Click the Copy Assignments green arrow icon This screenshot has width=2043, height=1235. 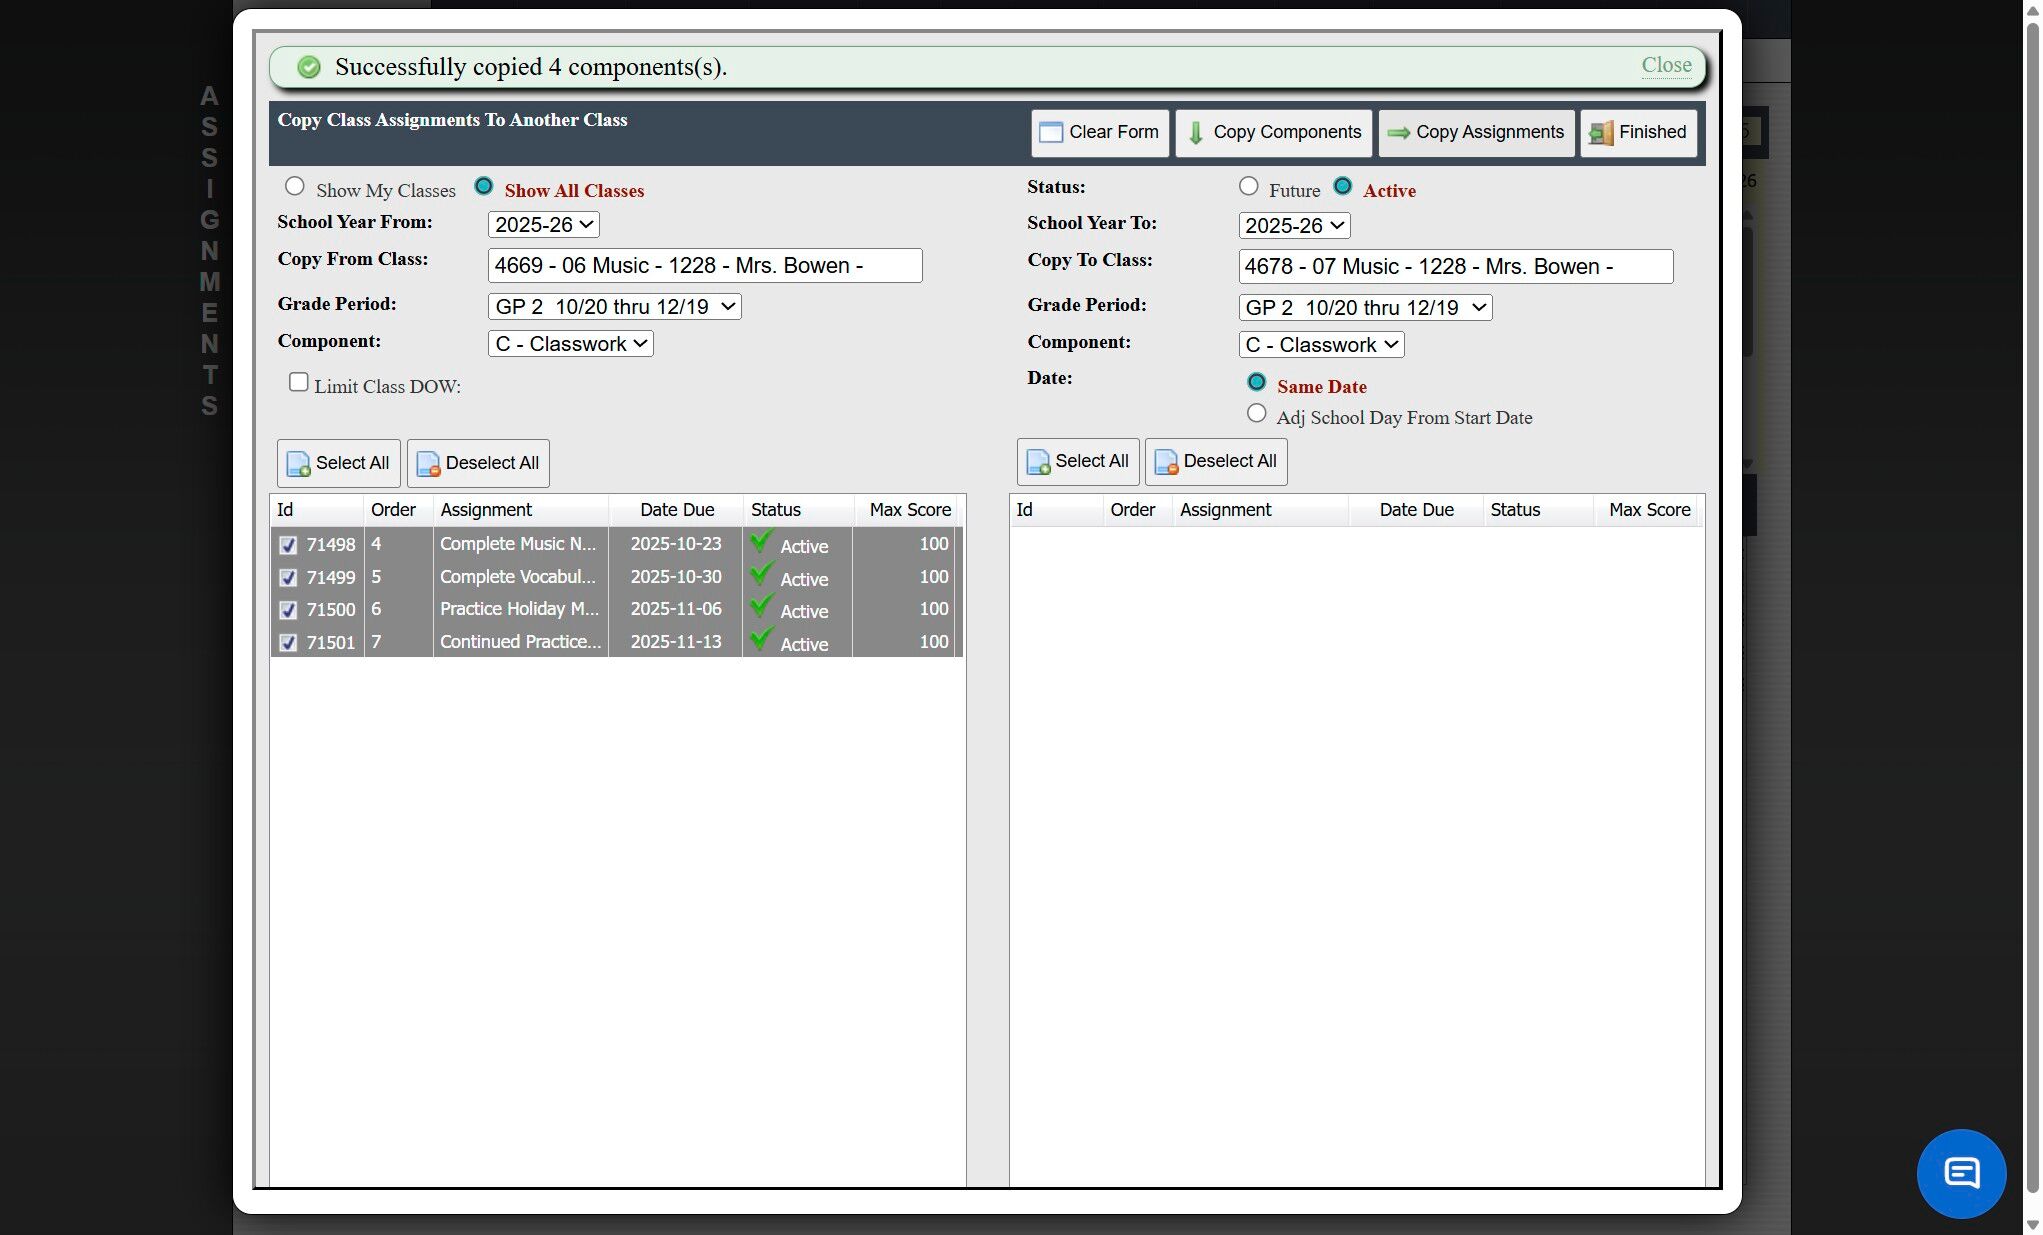1398,133
